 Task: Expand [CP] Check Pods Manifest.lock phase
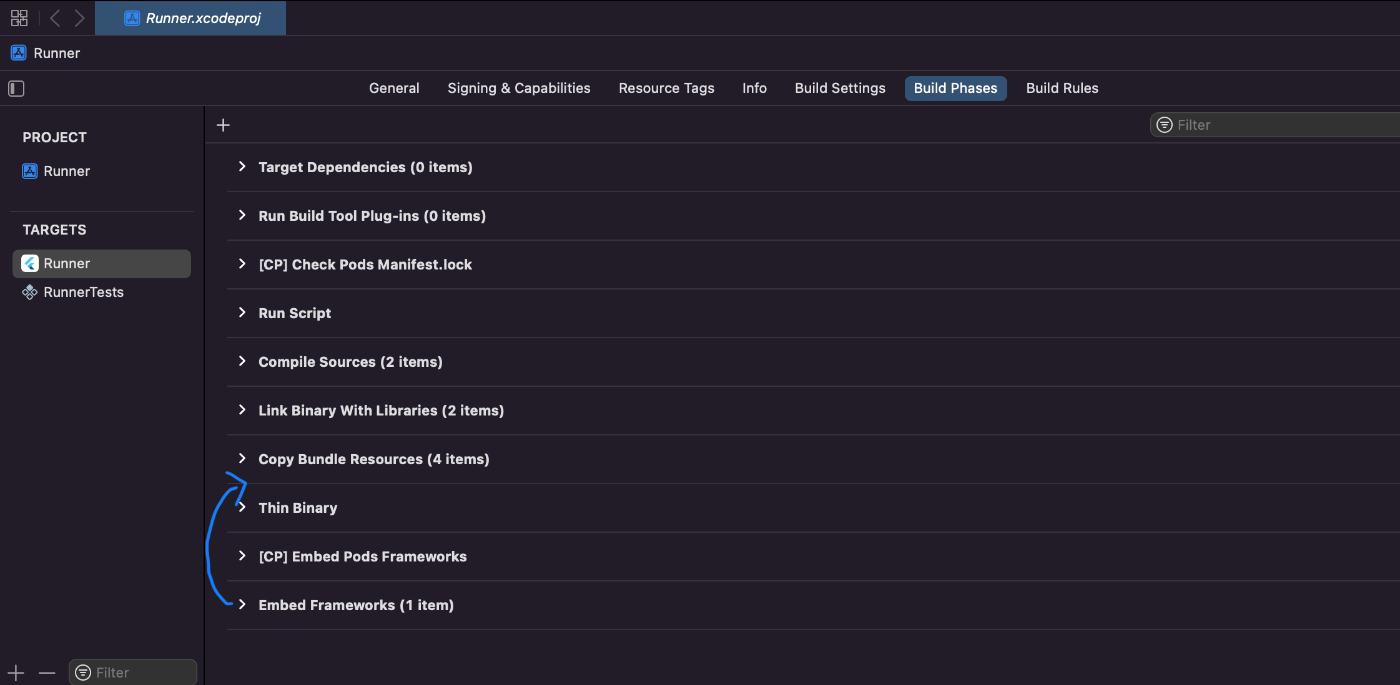click(242, 264)
